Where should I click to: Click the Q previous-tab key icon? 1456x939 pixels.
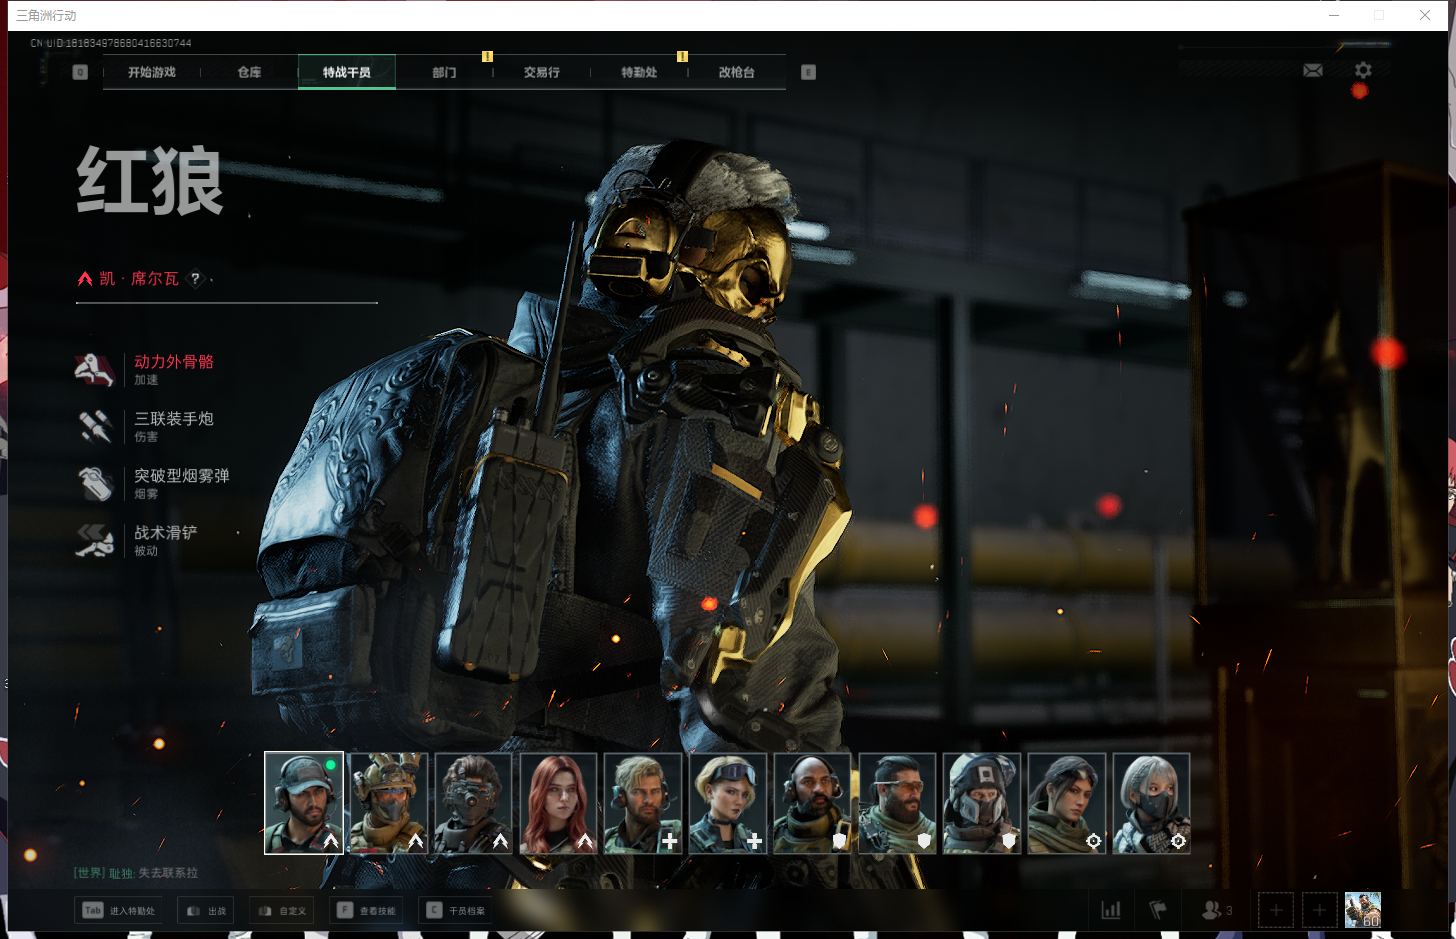(81, 72)
